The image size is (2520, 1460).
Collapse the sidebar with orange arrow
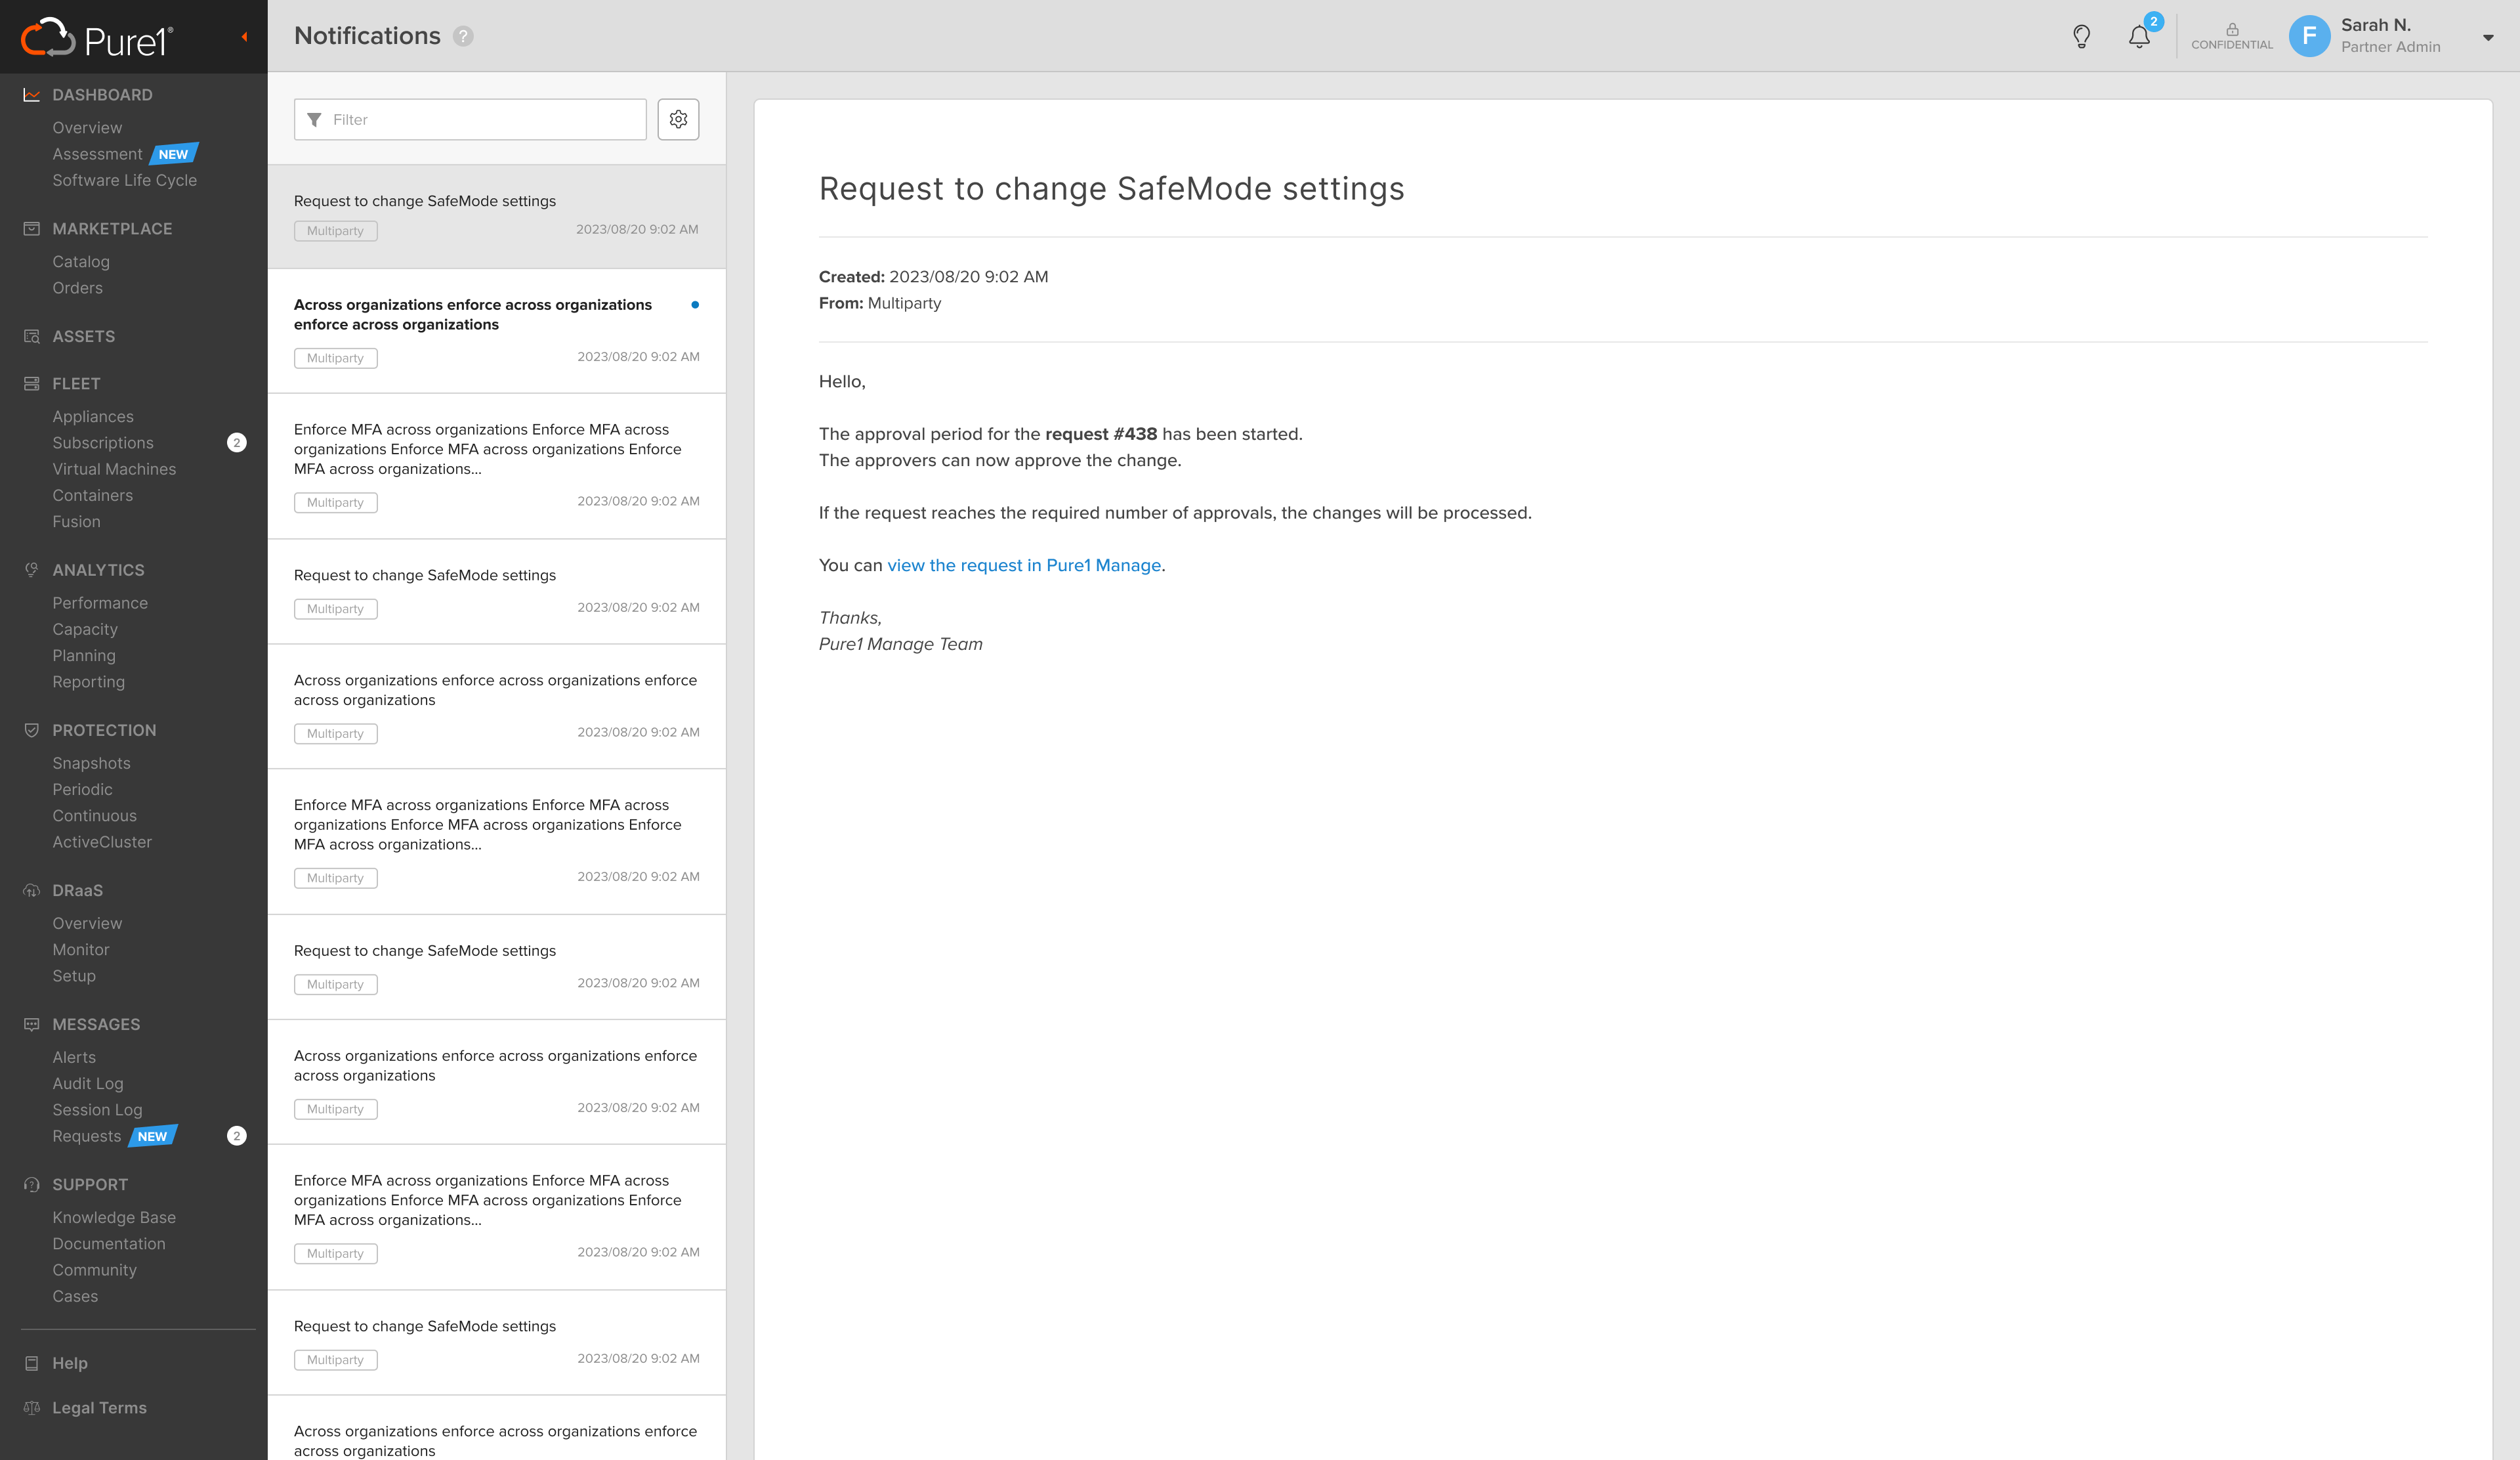(244, 37)
